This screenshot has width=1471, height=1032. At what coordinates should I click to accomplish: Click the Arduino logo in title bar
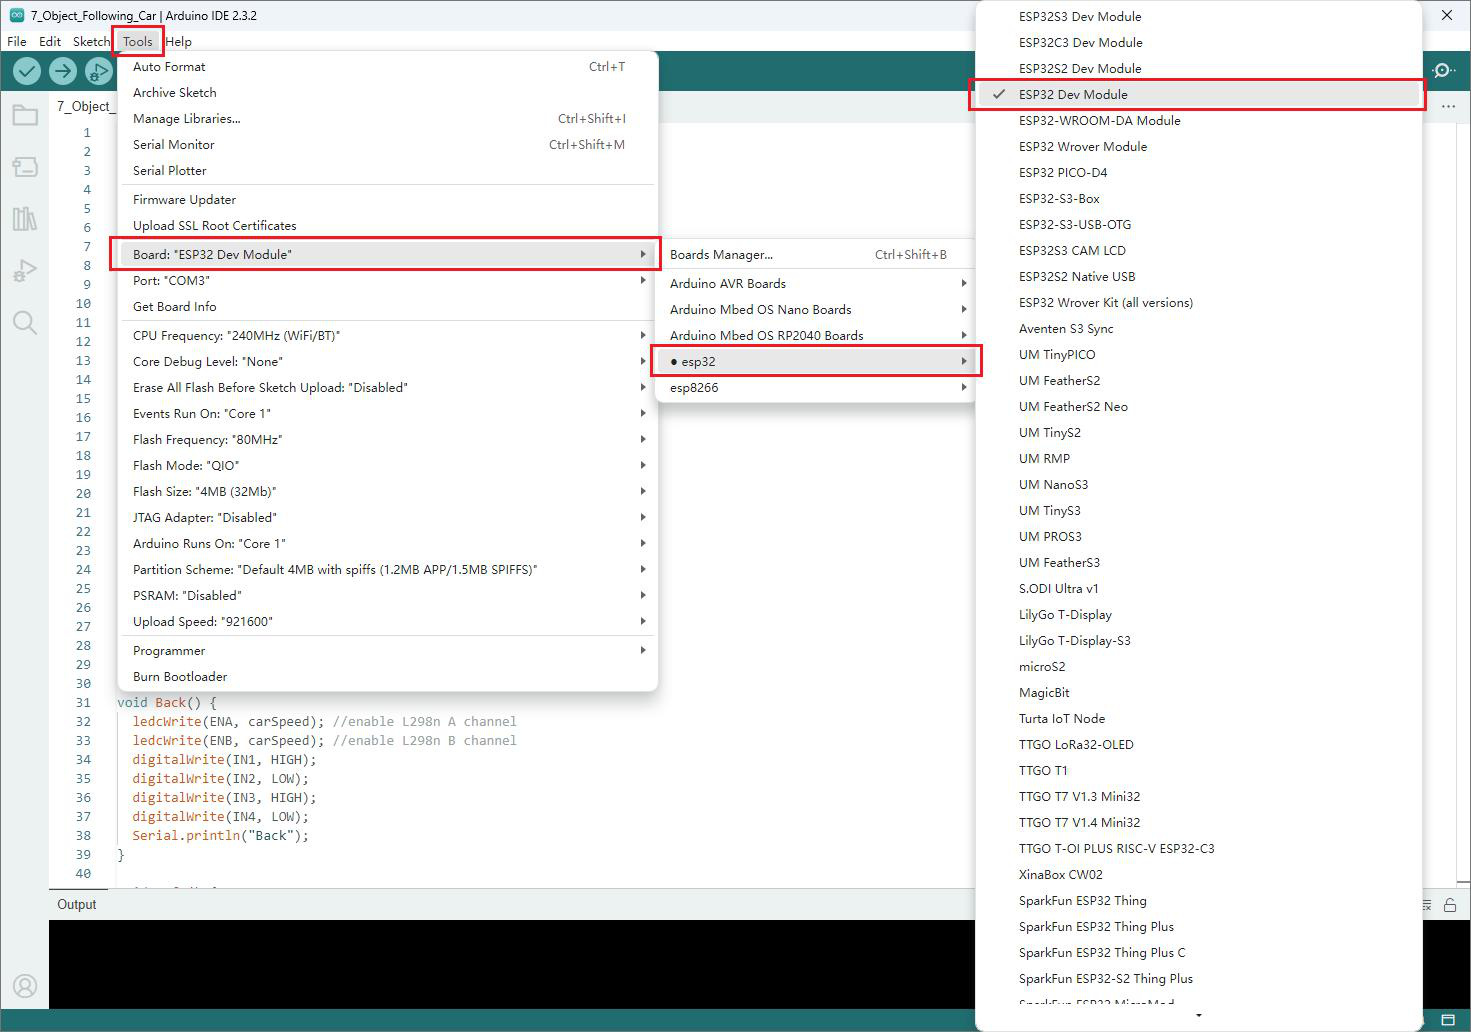coord(17,15)
